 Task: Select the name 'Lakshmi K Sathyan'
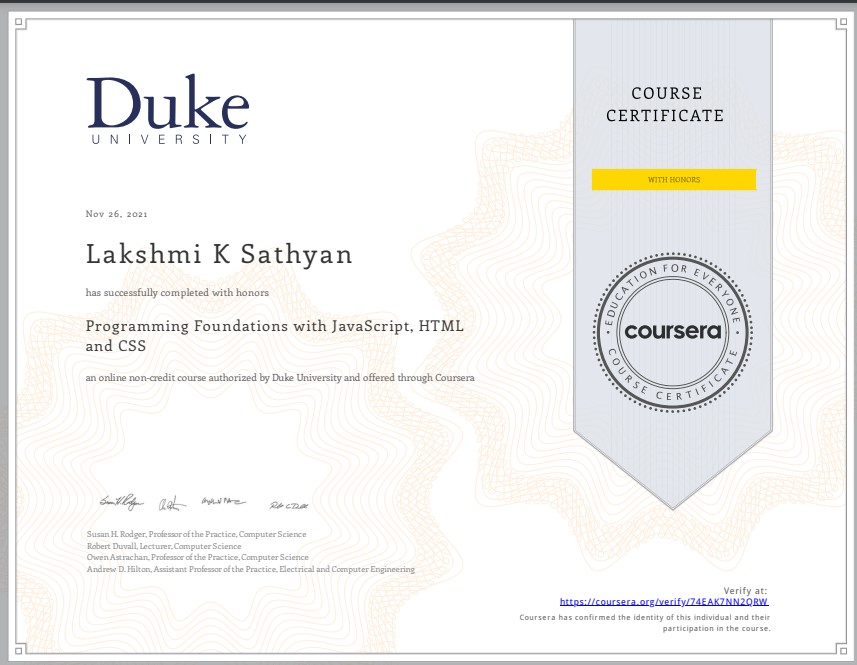(219, 255)
